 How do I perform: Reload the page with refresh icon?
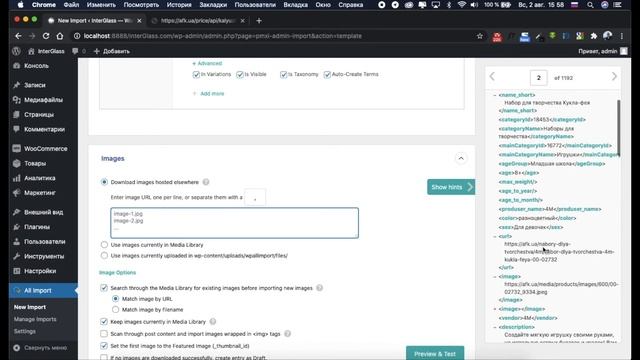tap(46, 36)
